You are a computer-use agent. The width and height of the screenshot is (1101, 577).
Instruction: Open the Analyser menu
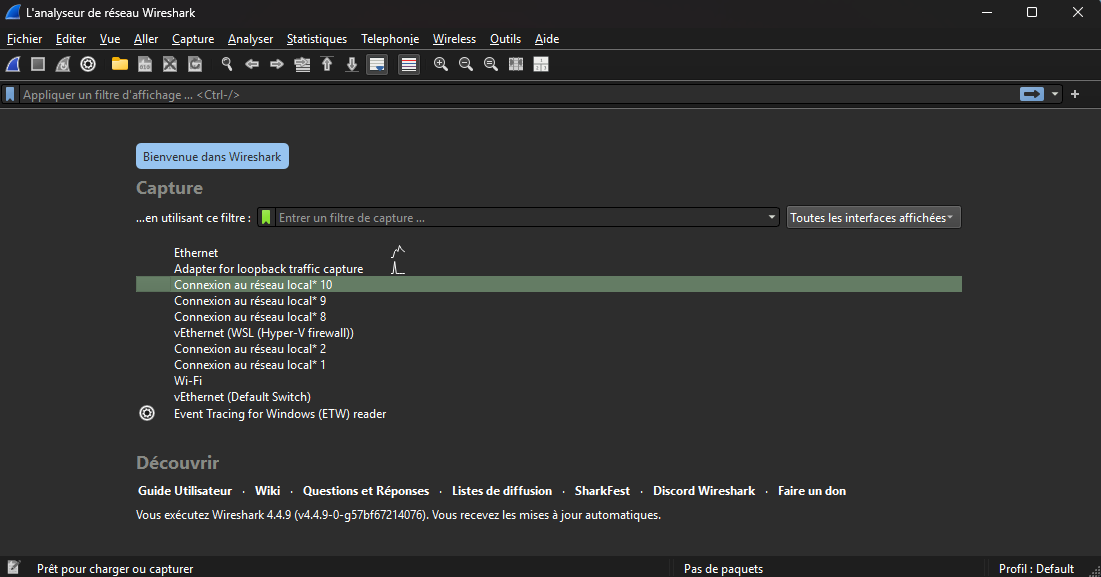pos(250,39)
